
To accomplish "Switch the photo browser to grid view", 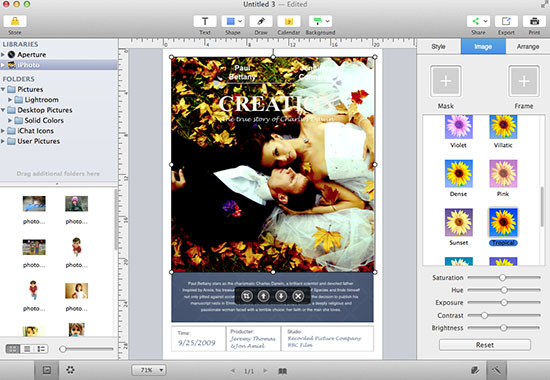I will pyautogui.click(x=13, y=349).
